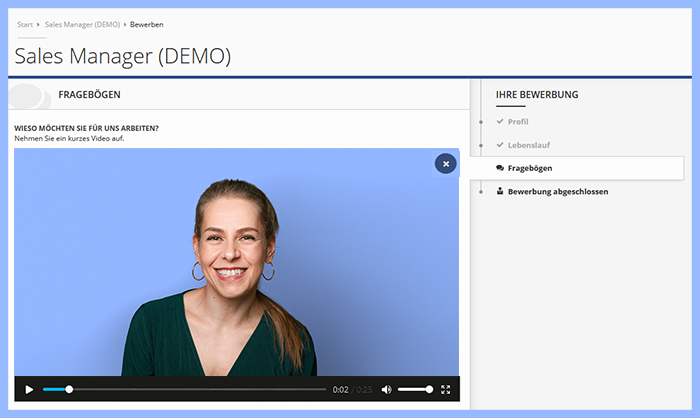Select the Profil step label
700x418 pixels.
[518, 122]
